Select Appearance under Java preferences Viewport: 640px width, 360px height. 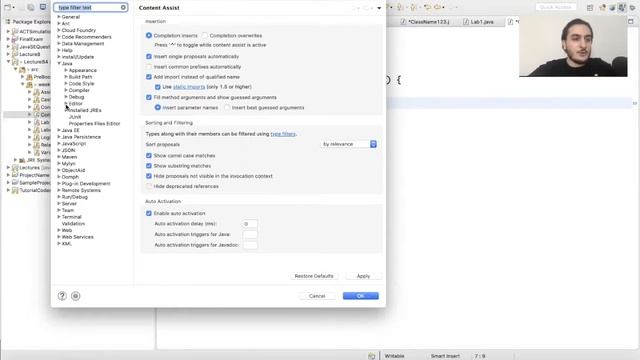[82, 70]
